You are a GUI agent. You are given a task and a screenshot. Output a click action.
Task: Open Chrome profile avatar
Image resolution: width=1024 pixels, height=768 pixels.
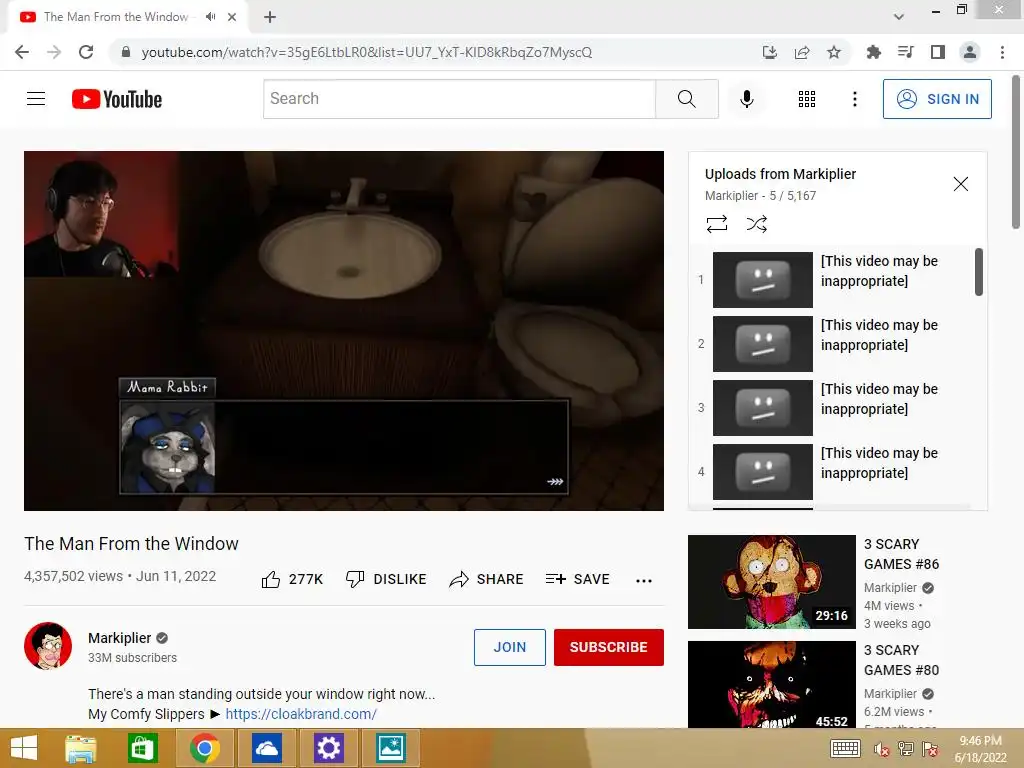[x=970, y=52]
